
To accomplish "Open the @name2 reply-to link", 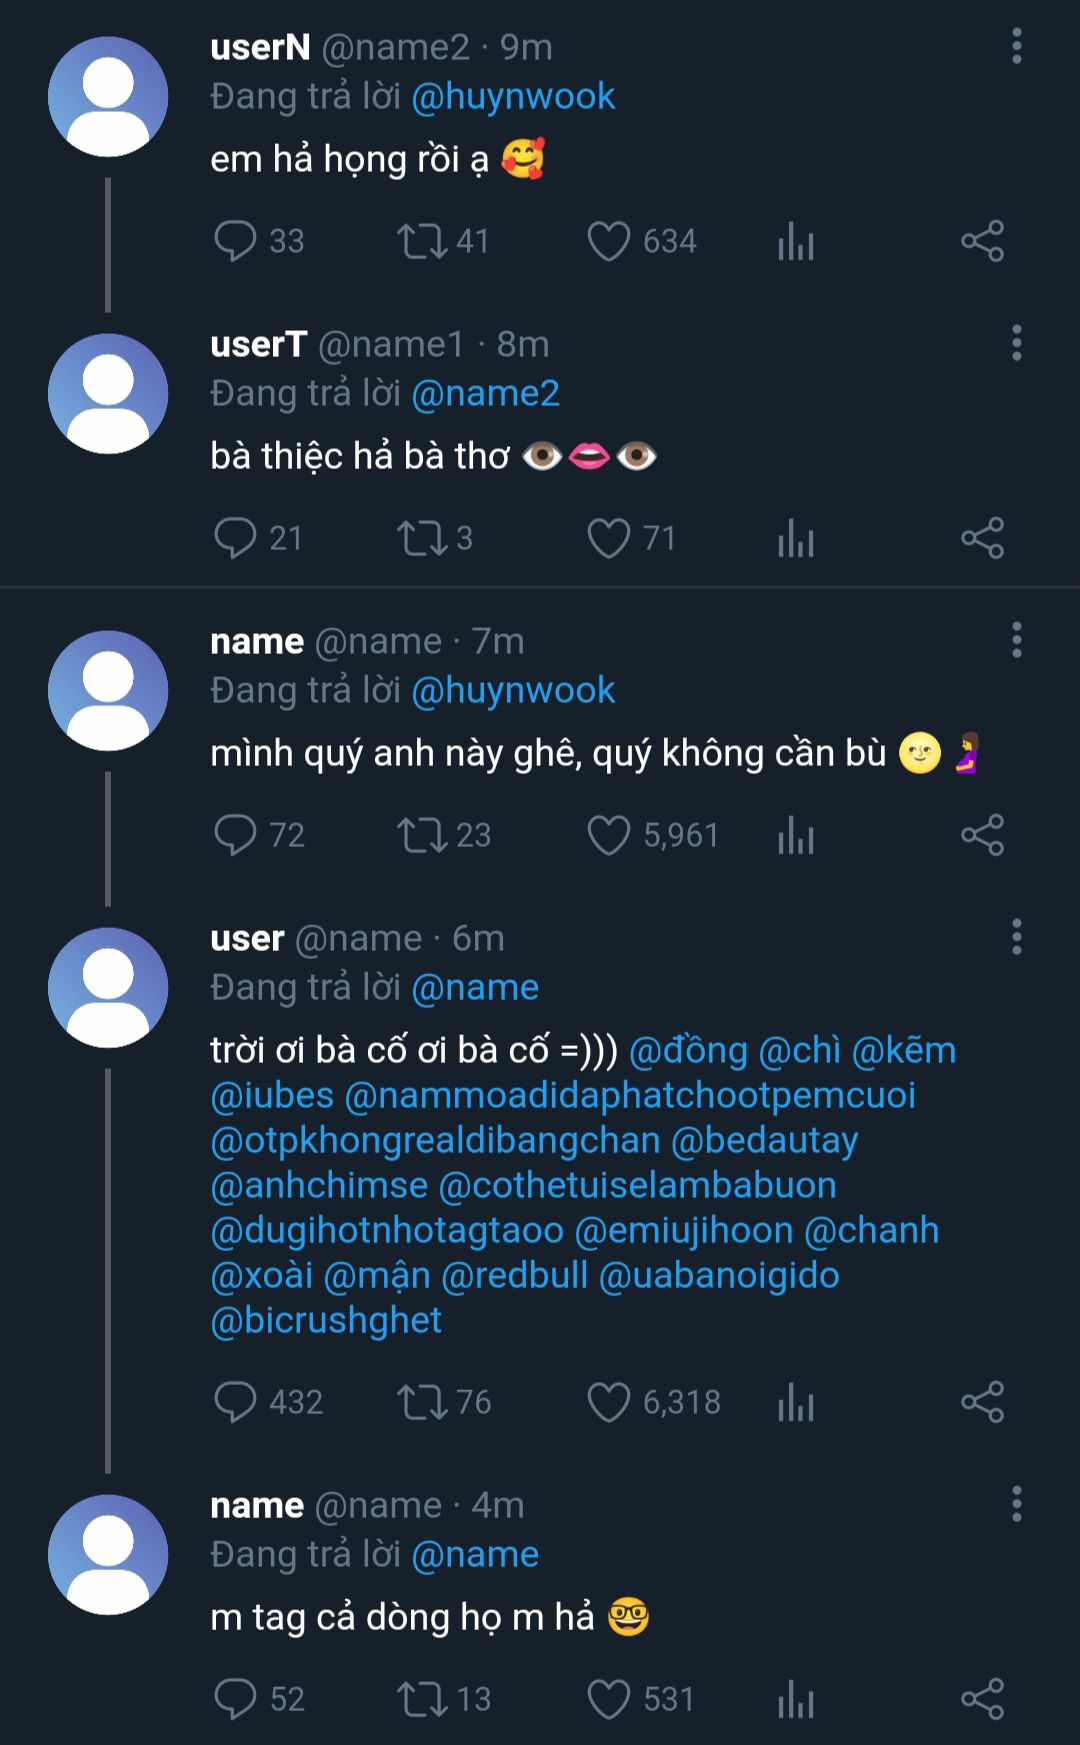I will click(x=485, y=394).
